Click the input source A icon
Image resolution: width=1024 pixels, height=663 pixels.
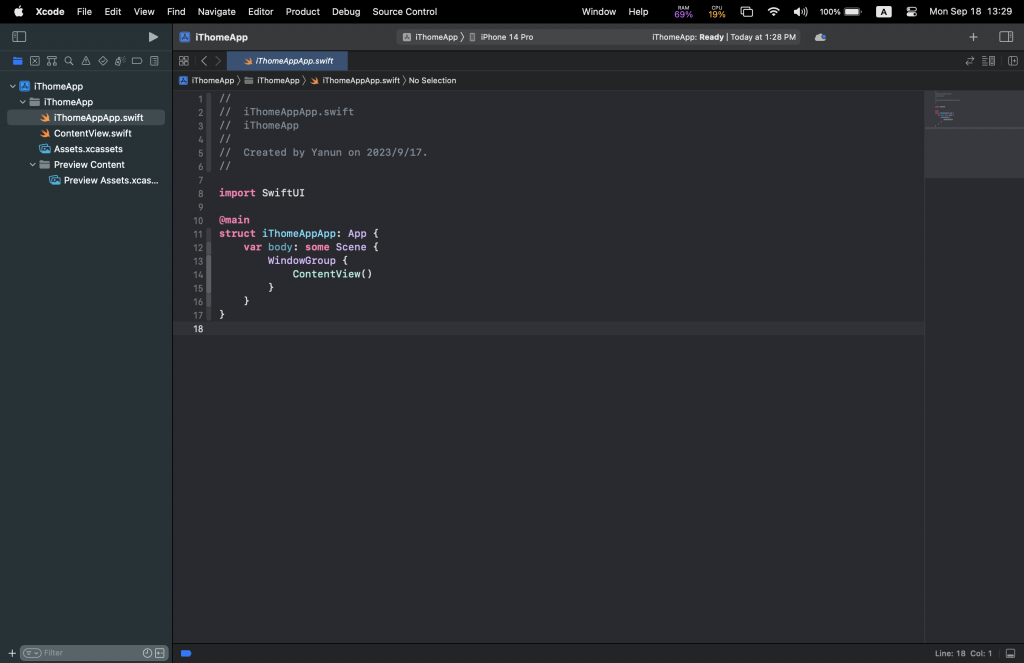pyautogui.click(x=884, y=12)
